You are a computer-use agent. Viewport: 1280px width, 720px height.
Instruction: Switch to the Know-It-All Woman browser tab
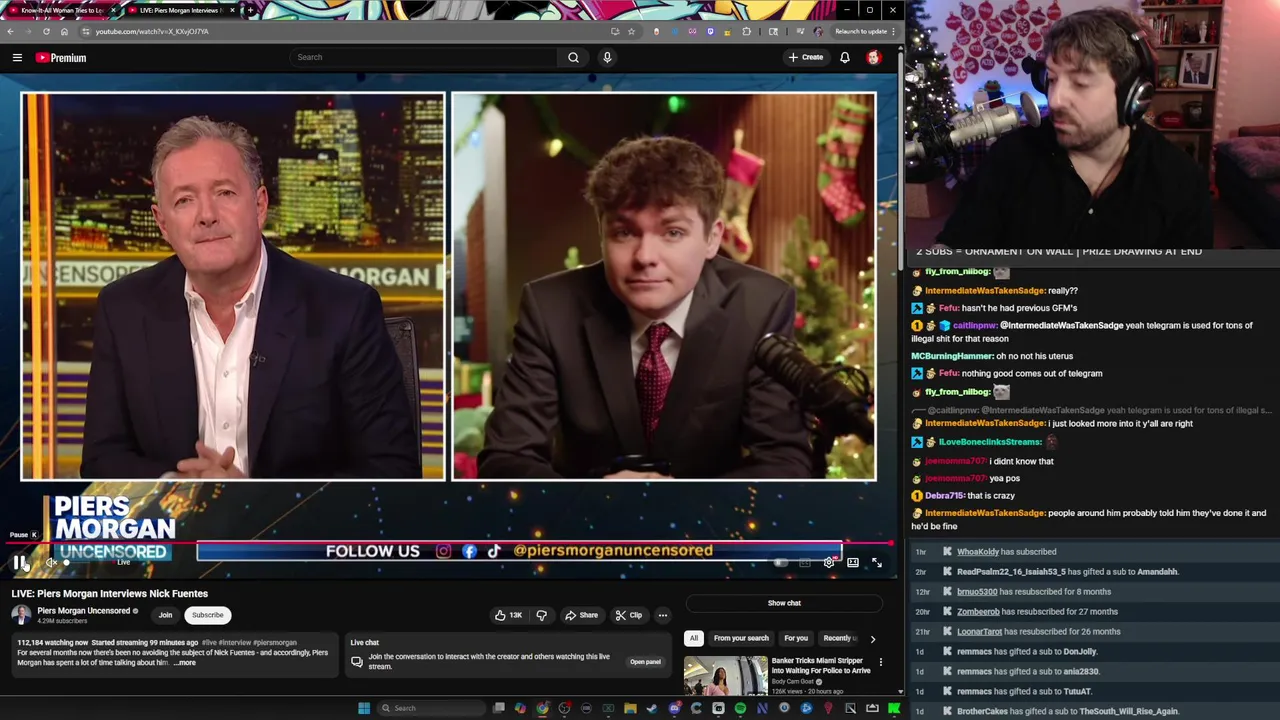60,10
